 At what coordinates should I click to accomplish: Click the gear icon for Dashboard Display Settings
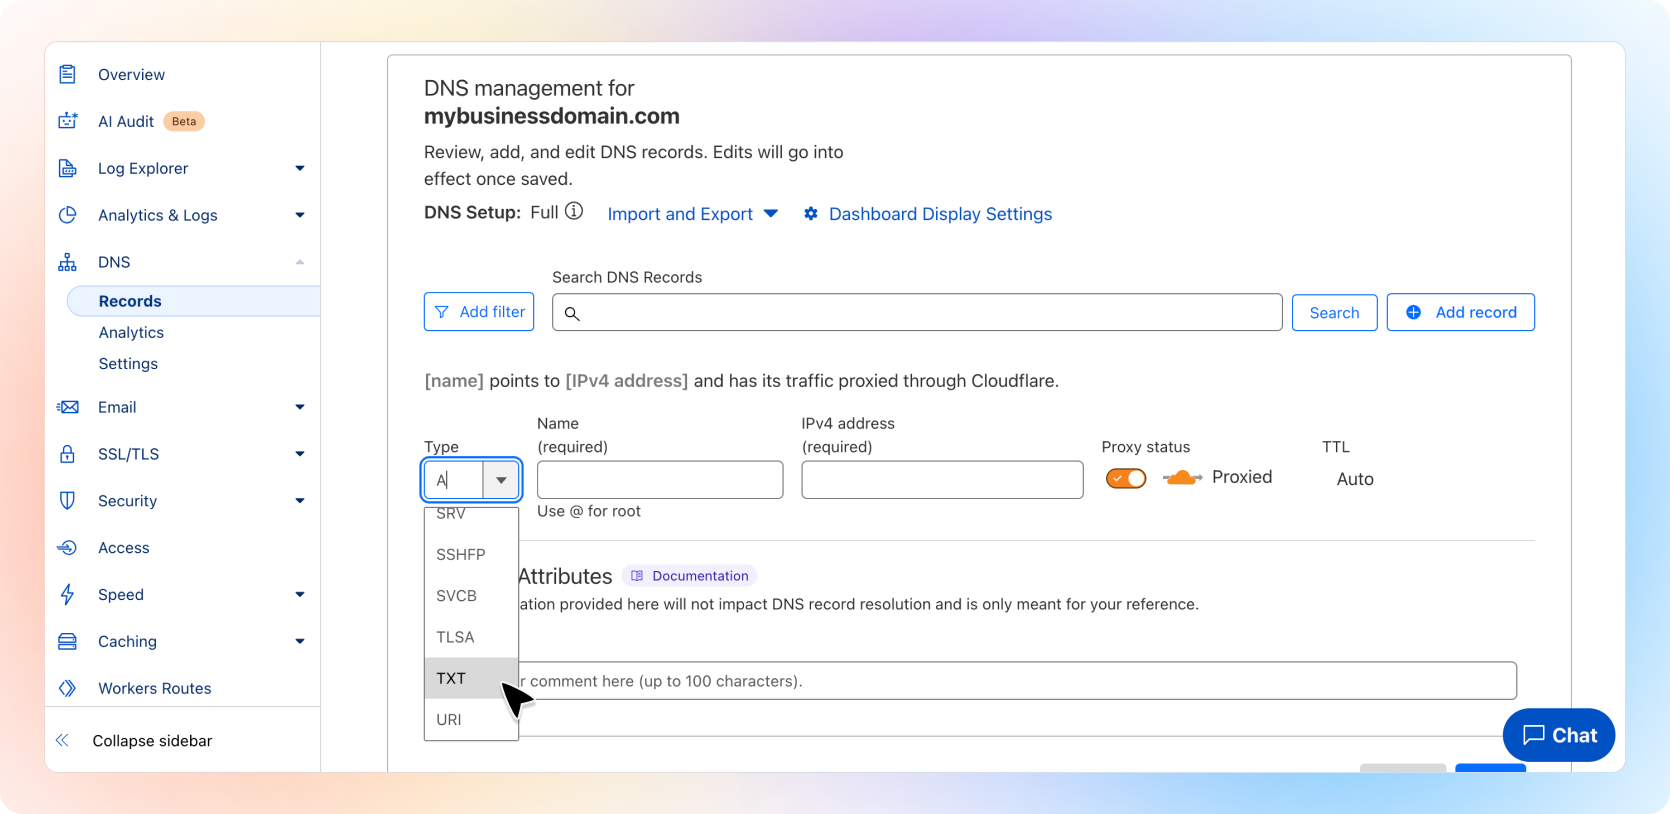coord(811,214)
